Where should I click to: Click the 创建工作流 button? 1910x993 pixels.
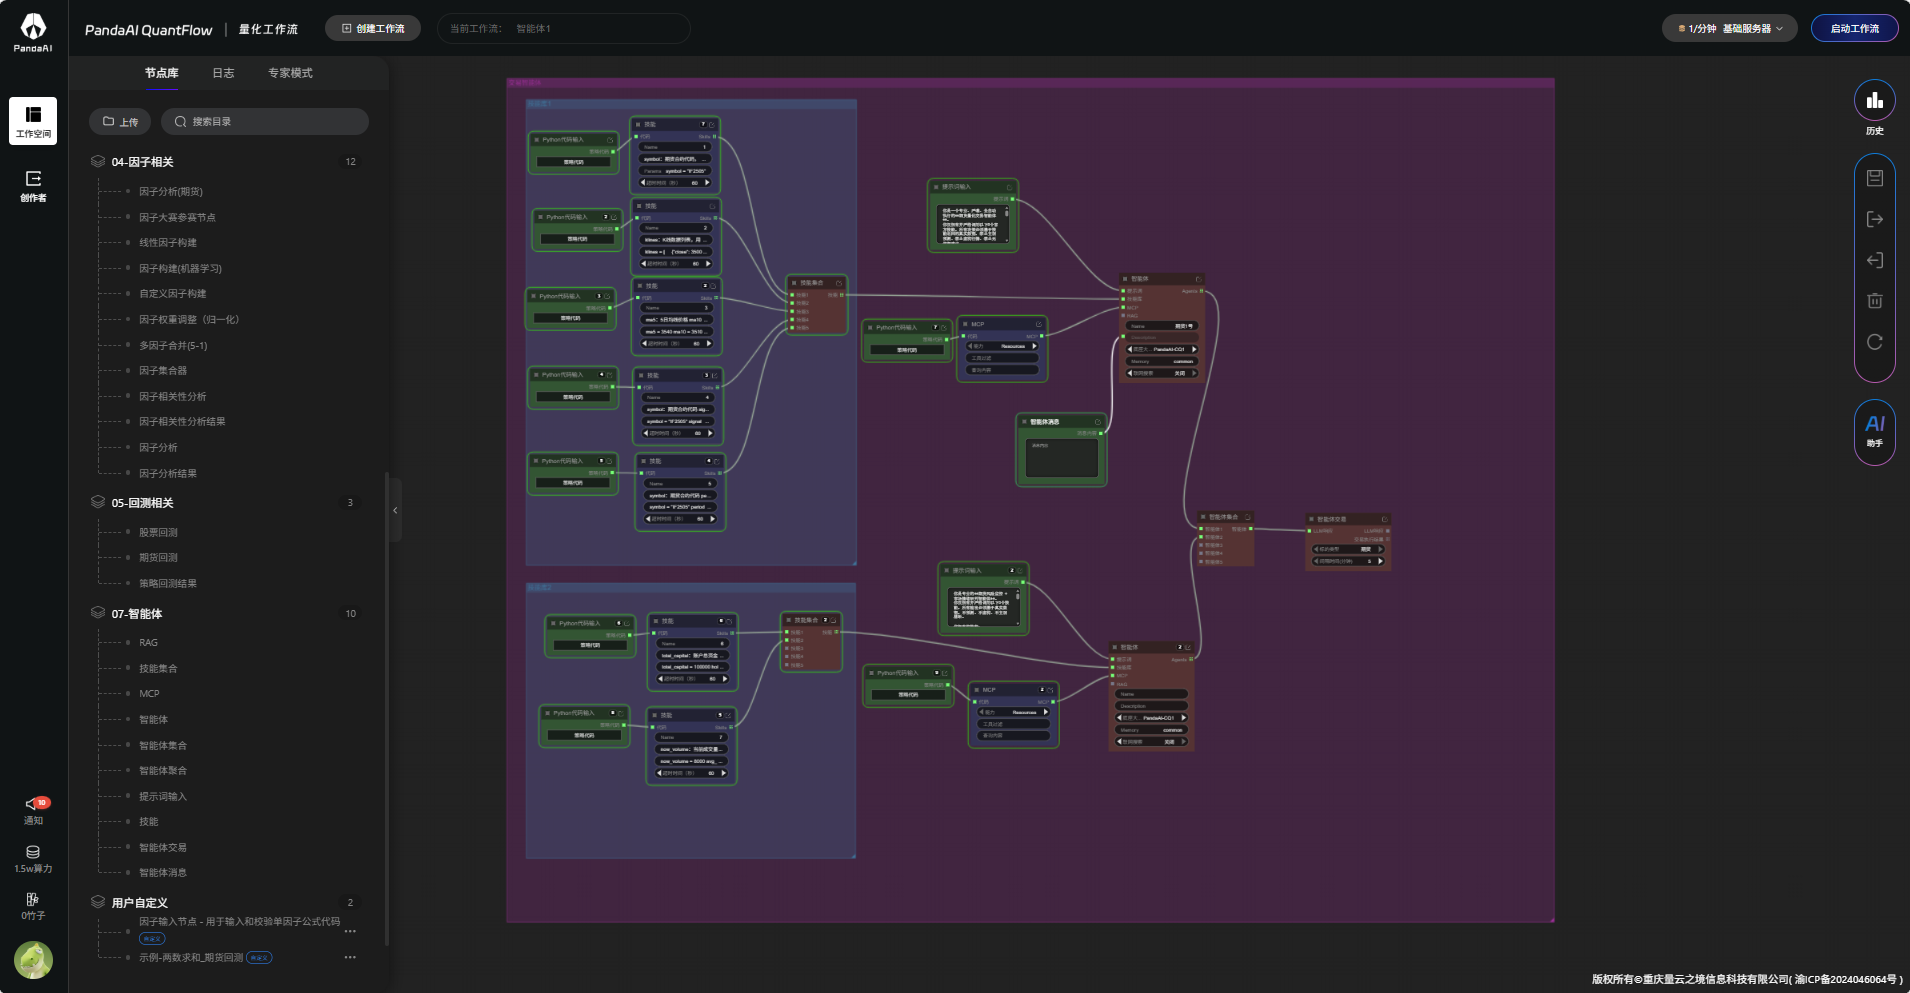coord(373,29)
